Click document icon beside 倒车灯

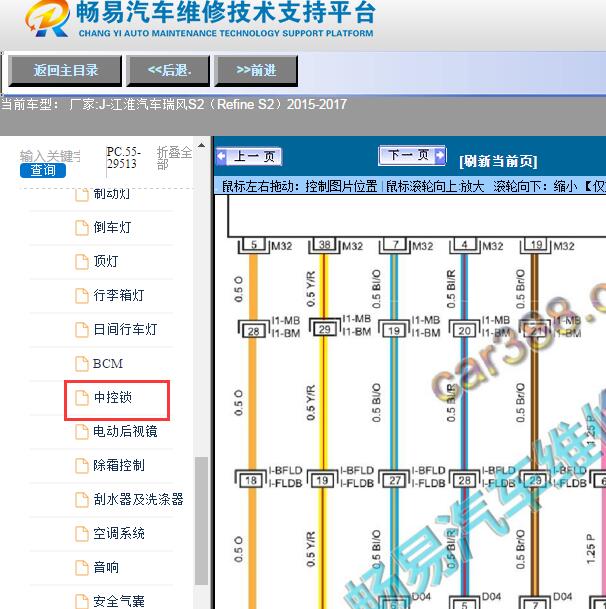(82, 228)
